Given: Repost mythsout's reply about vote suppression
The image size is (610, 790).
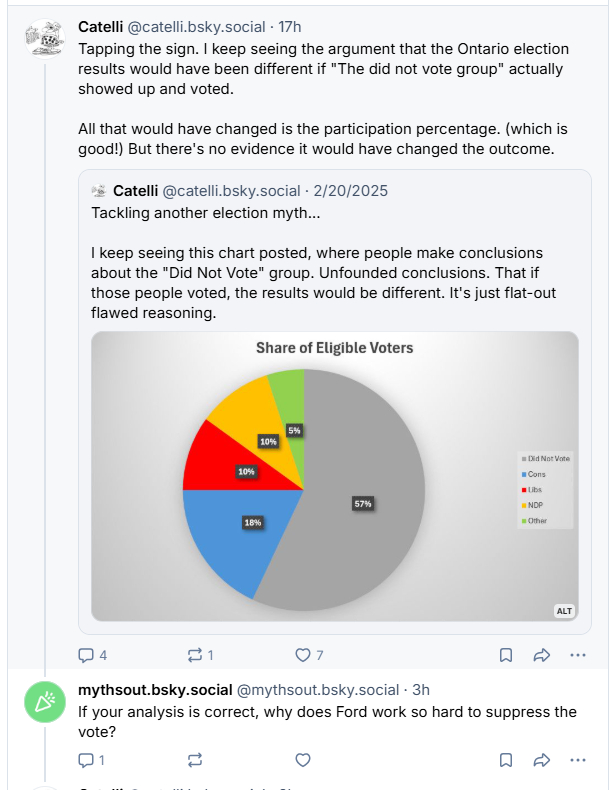Looking at the screenshot, I should (x=195, y=760).
